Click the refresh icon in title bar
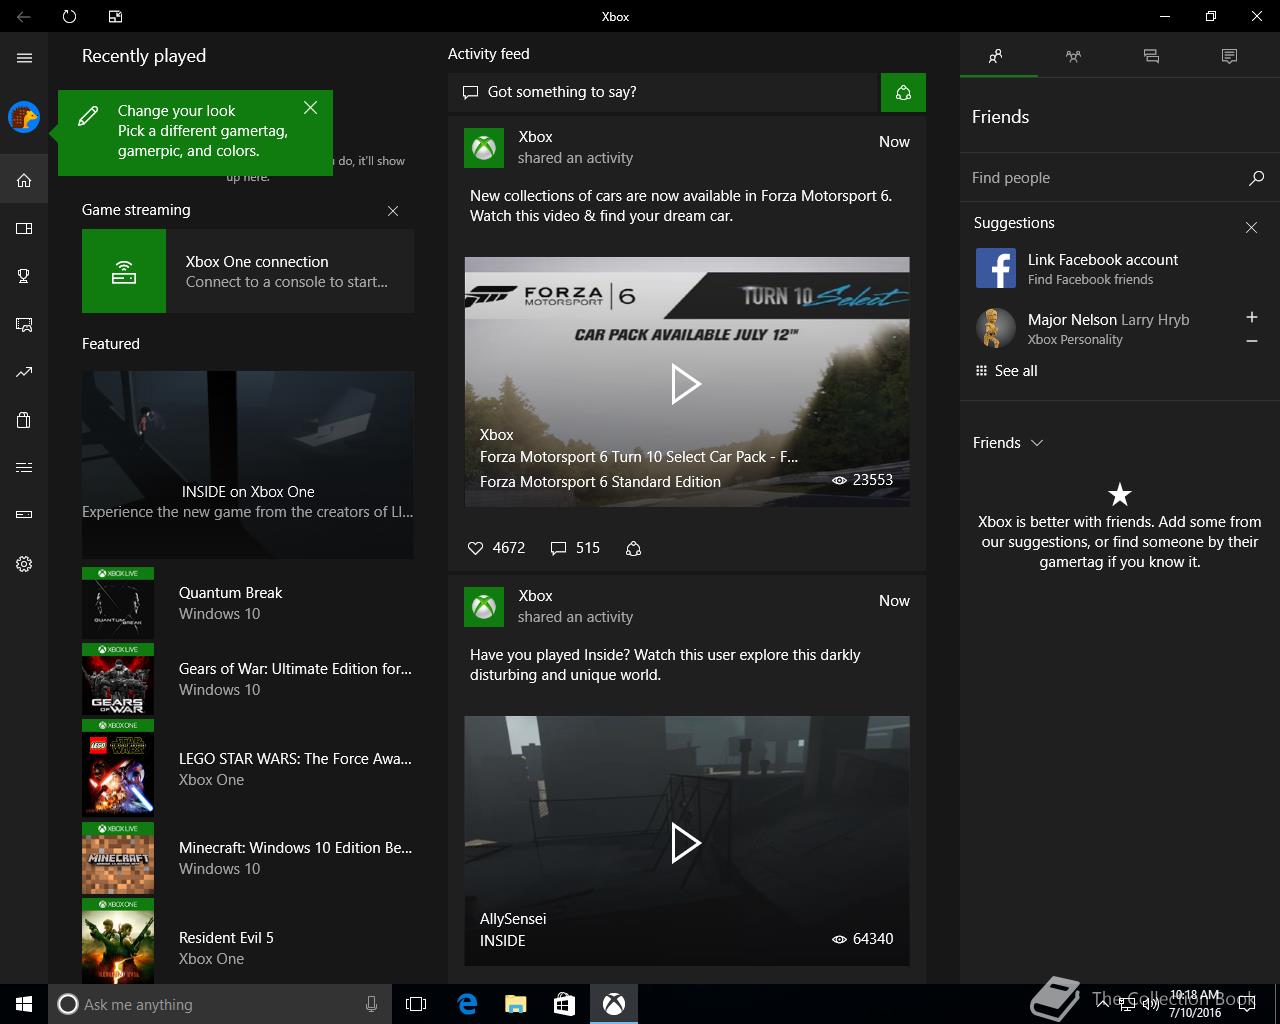 (69, 16)
